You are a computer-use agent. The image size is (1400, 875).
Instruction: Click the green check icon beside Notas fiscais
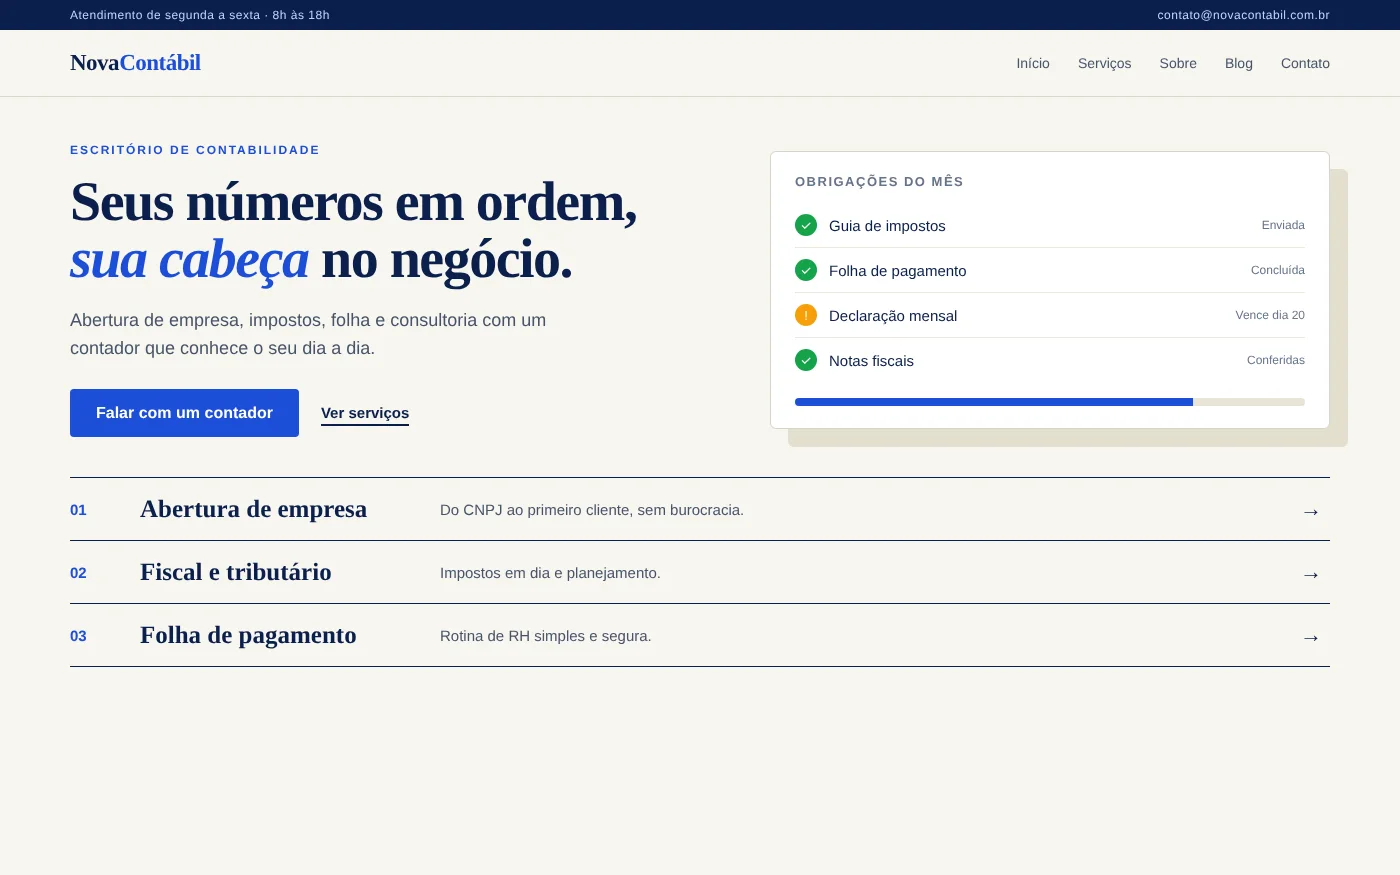(806, 360)
